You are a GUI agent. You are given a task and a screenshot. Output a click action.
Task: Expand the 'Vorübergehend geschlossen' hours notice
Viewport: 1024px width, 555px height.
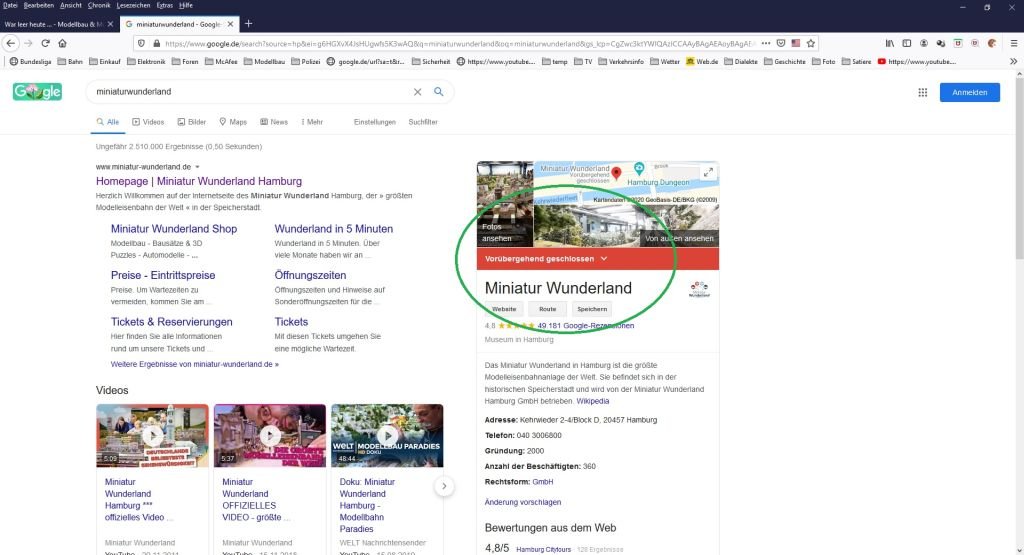(603, 259)
